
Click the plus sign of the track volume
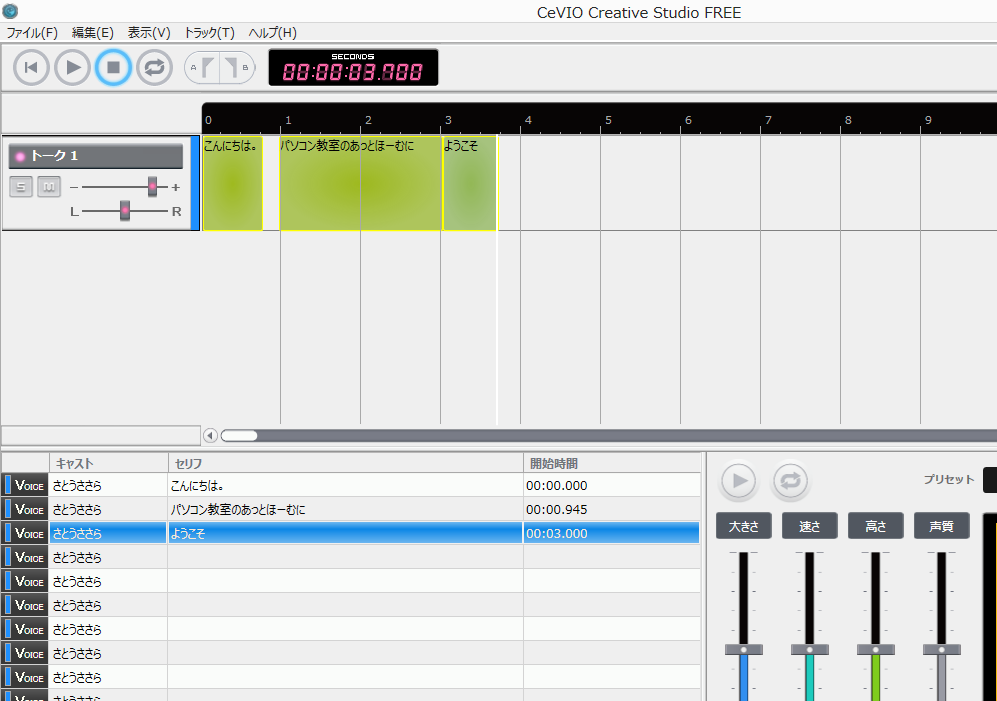pos(175,187)
